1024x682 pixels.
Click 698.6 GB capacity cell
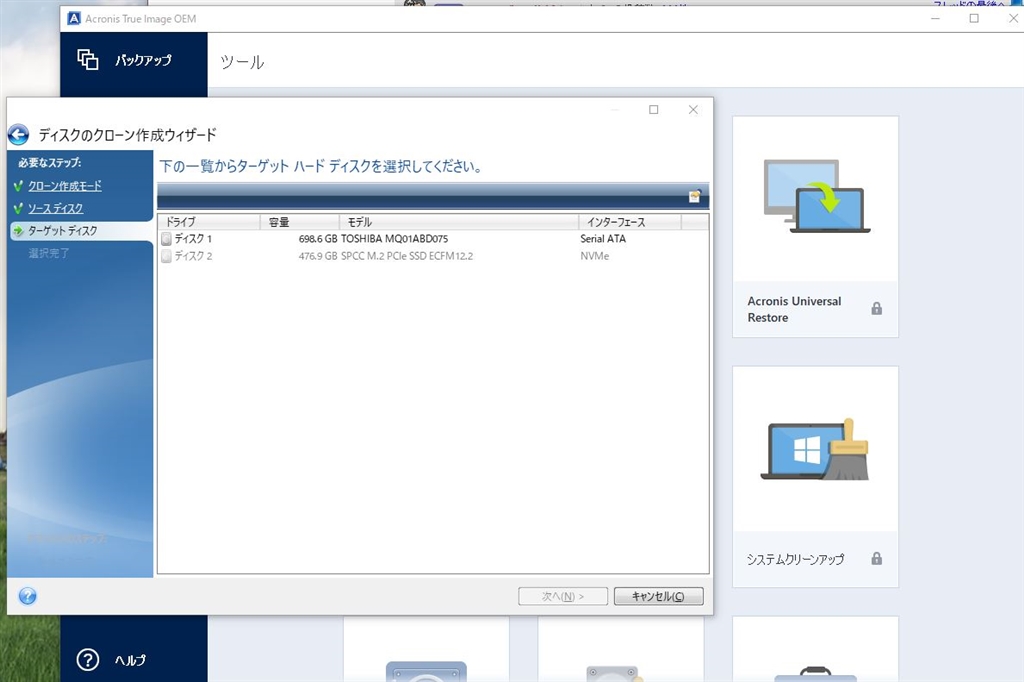318,239
